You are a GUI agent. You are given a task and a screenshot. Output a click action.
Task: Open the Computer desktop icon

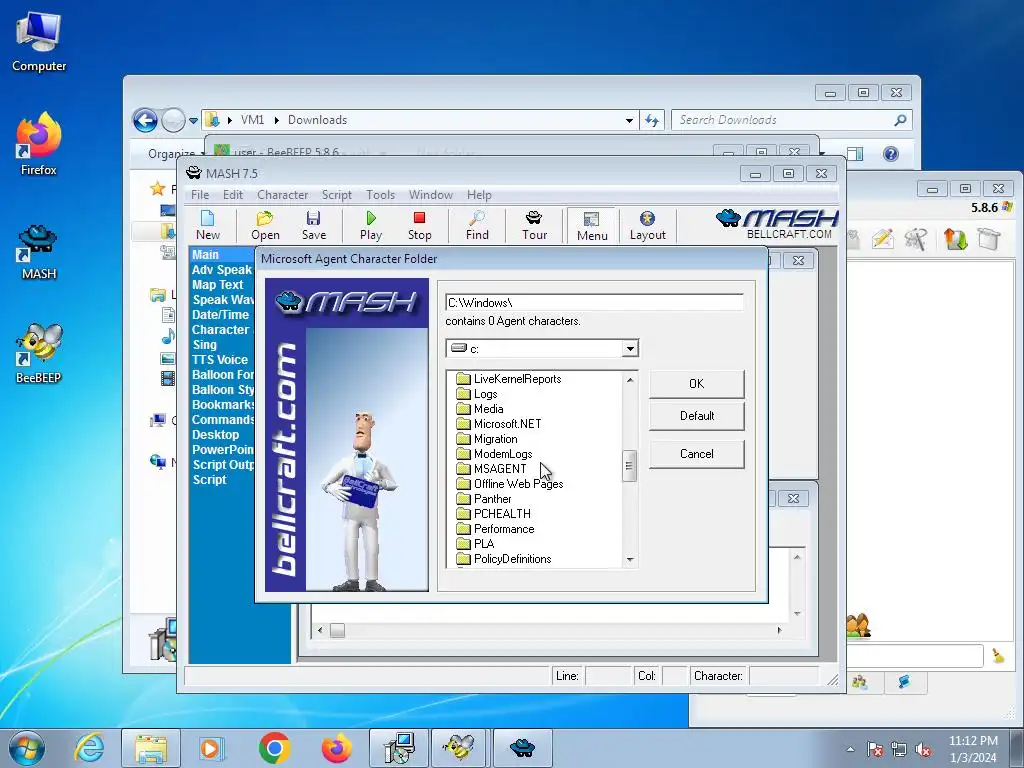[x=39, y=42]
